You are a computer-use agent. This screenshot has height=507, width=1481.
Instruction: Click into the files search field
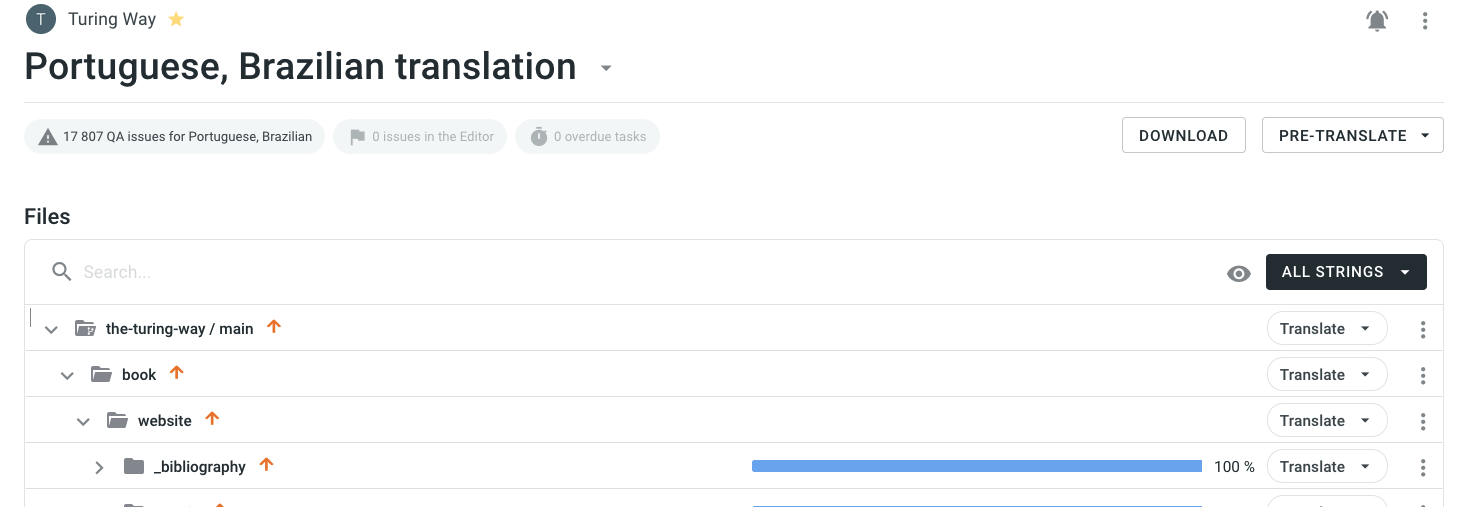600,272
